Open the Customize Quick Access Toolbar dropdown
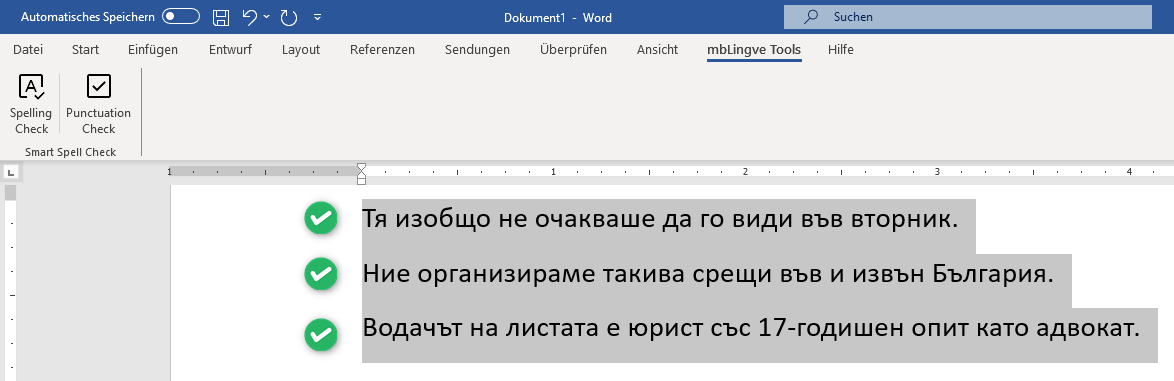 (317, 16)
